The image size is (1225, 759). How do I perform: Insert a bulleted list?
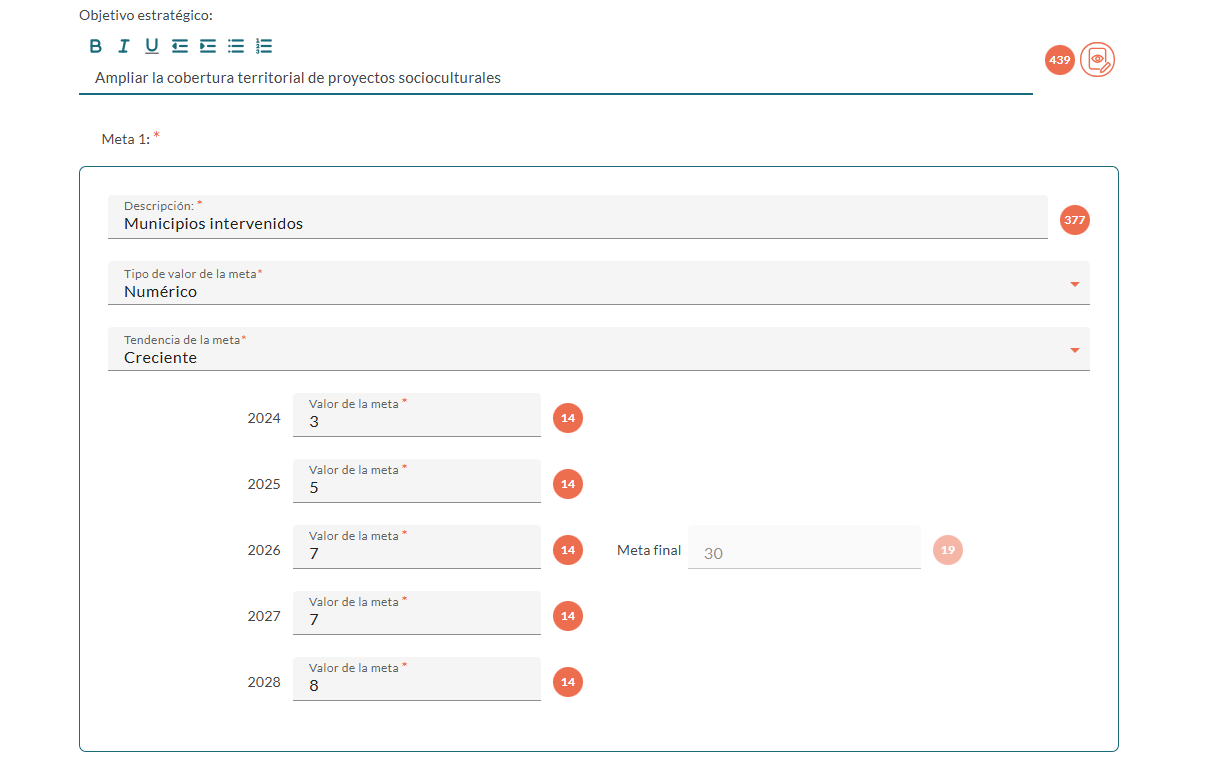pos(236,46)
